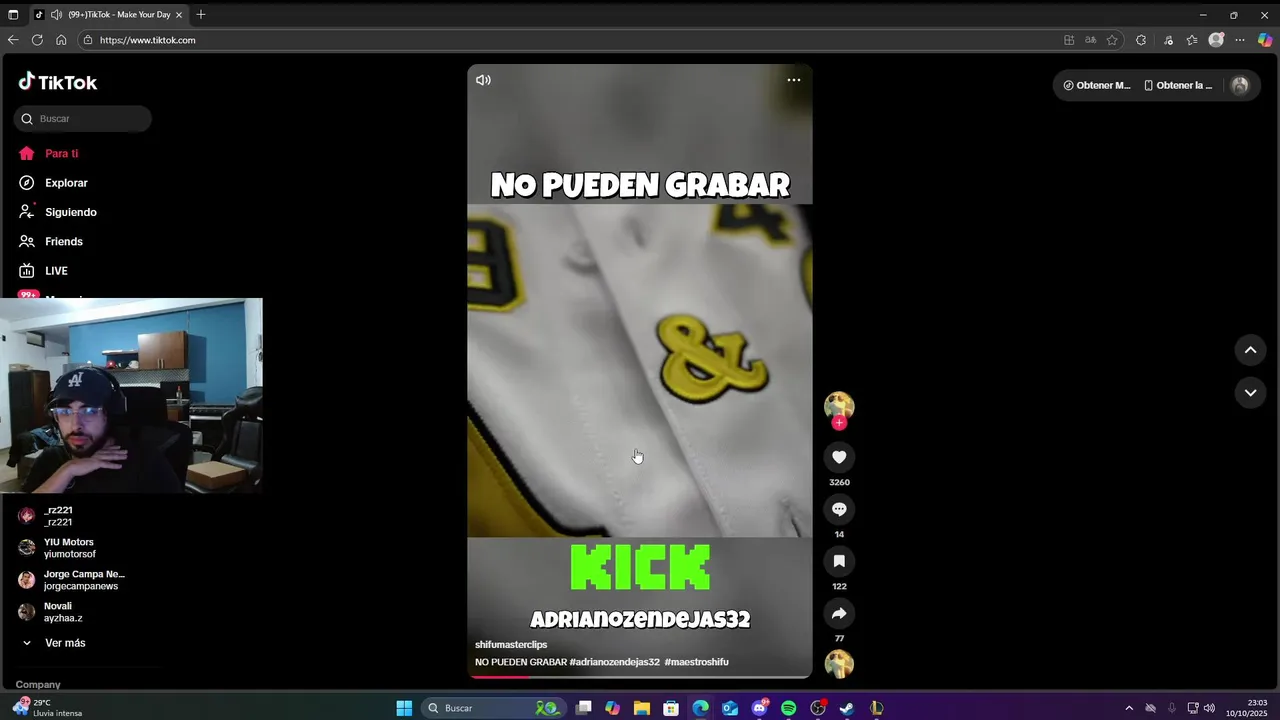Open Steam on the taskbar
This screenshot has height=720, width=1280.
847,708
